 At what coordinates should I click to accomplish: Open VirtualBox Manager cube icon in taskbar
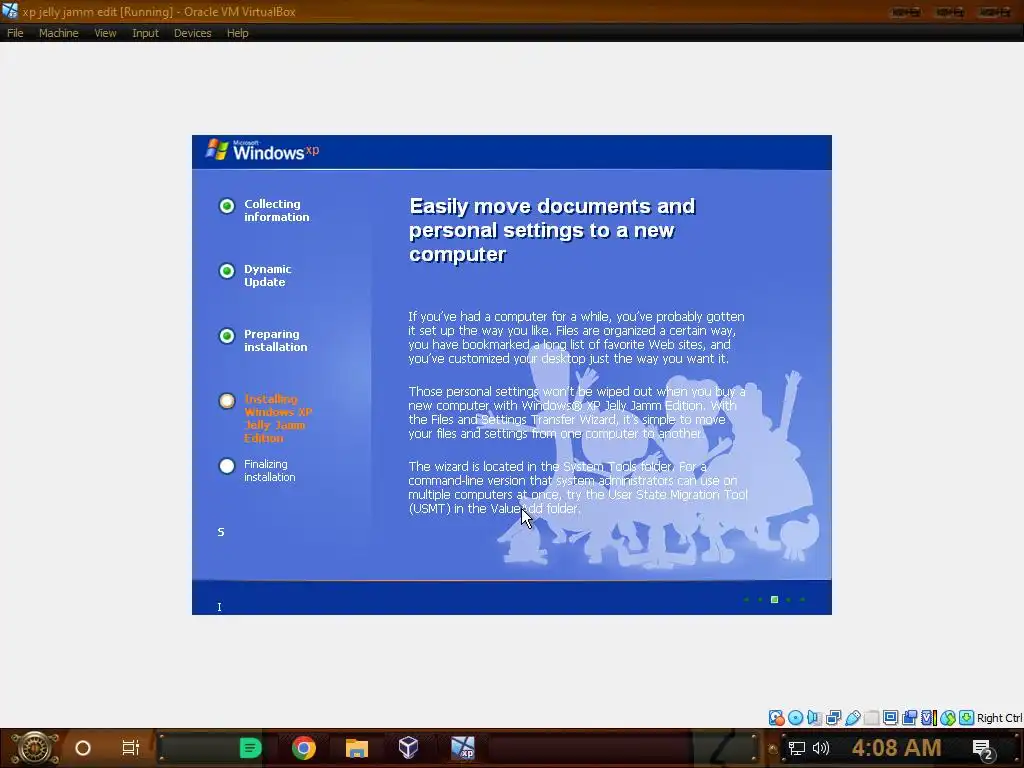click(408, 748)
